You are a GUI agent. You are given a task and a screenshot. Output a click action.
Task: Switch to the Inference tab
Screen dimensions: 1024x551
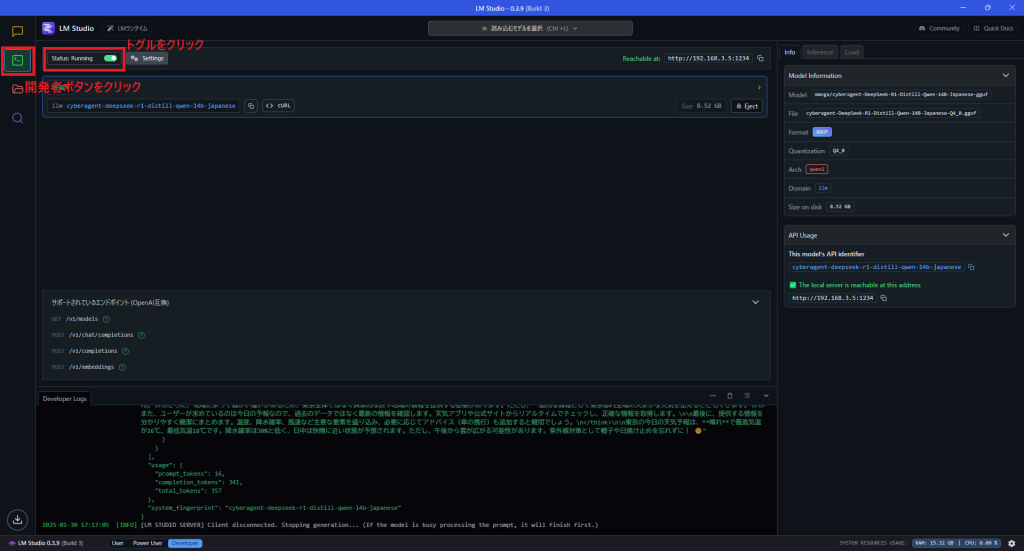click(820, 51)
